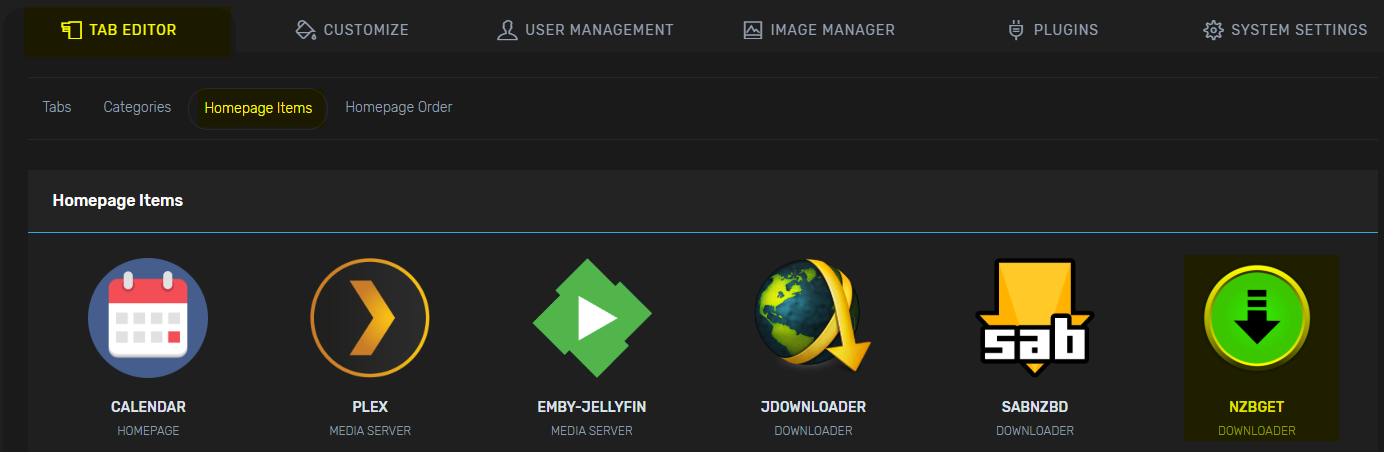Click MEDIA SERVER caption under Plex

tap(370, 431)
